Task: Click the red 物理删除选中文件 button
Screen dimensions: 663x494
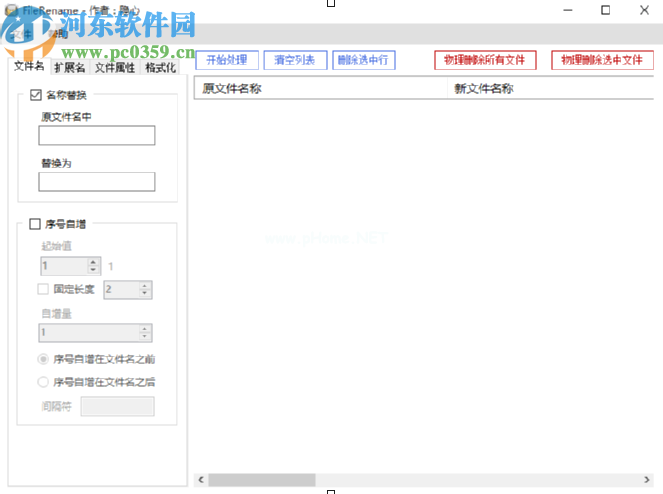Action: coord(602,60)
